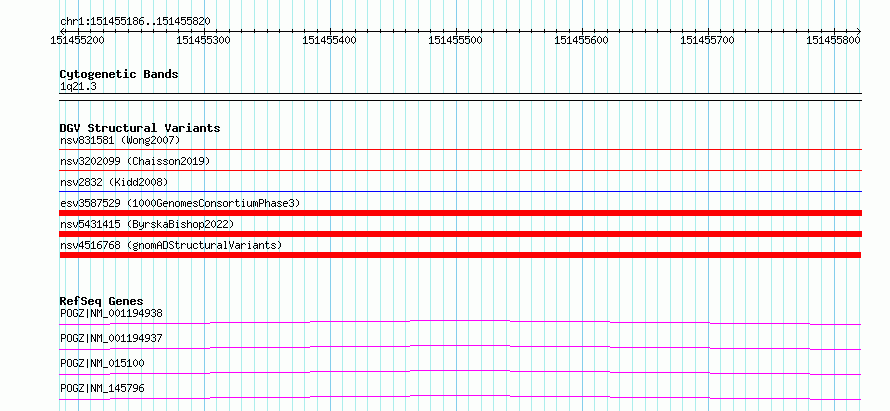Click ruler coordinate 151455500

click(455, 40)
